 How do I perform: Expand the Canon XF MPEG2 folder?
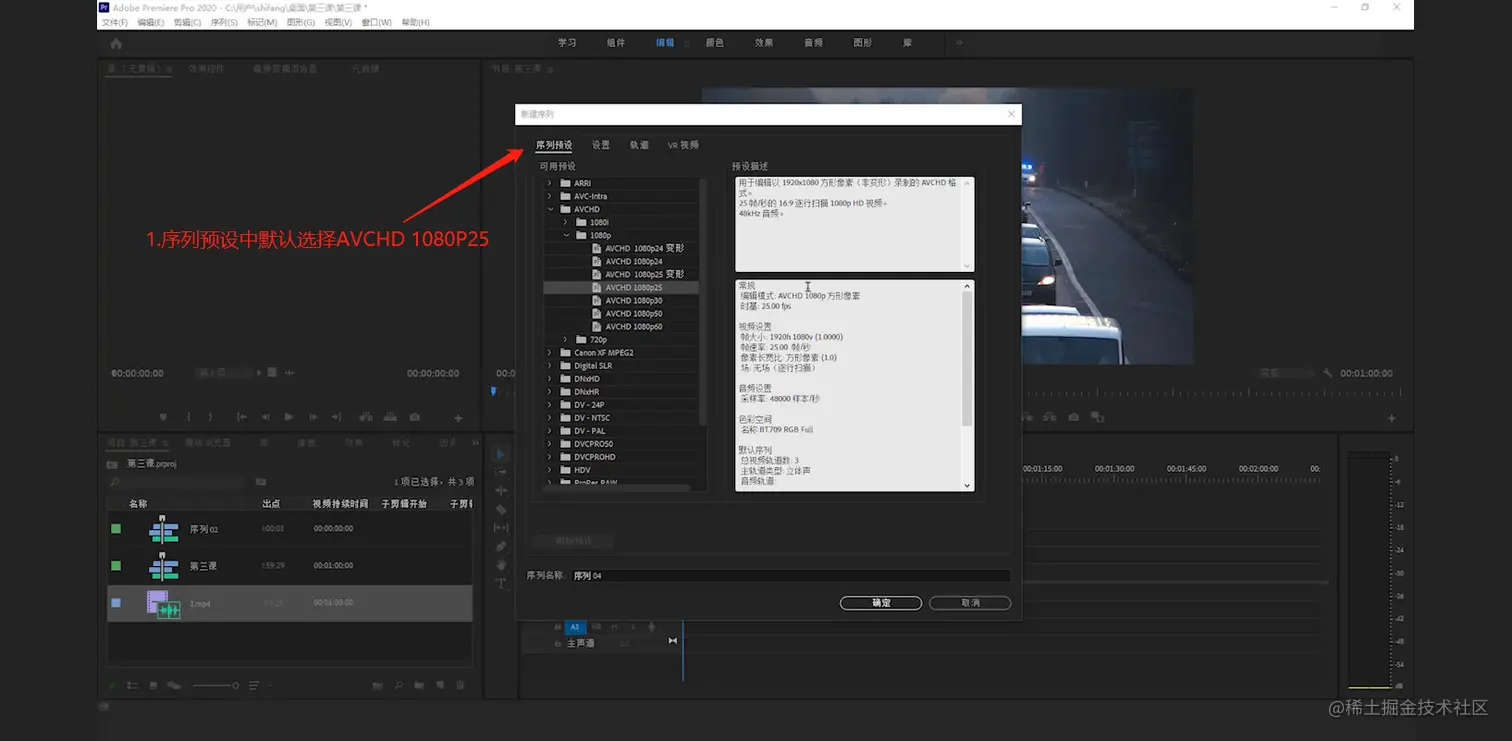[549, 352]
